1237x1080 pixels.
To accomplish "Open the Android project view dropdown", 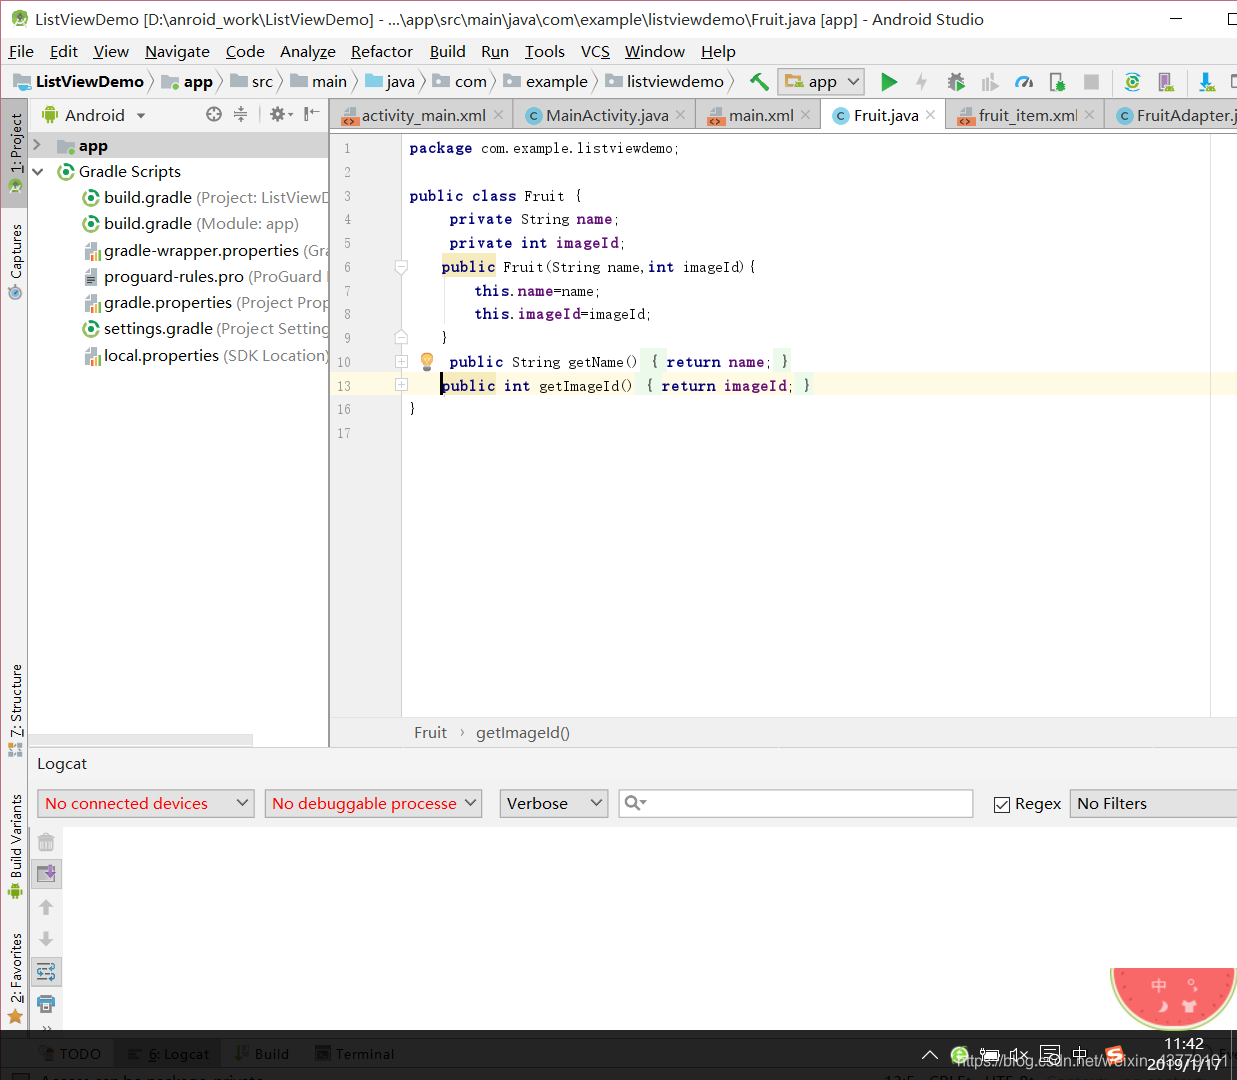I will (x=95, y=115).
